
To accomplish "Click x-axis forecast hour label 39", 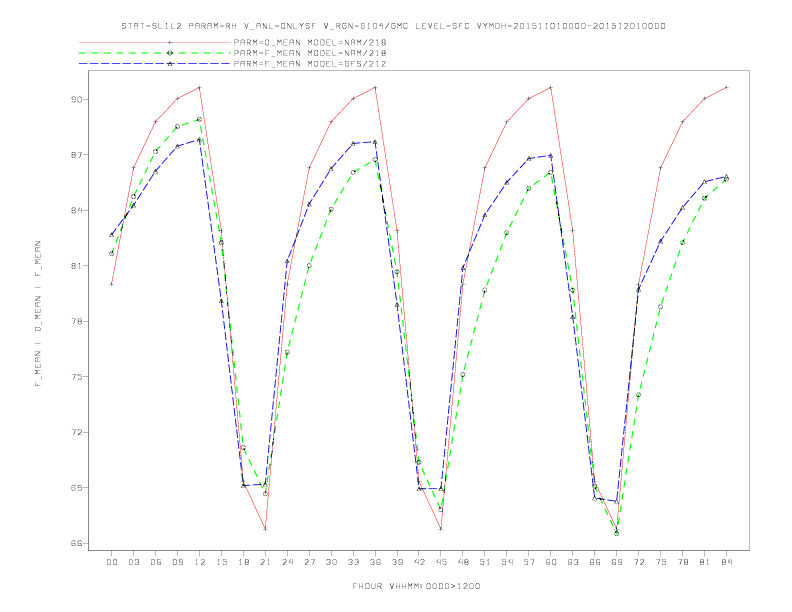I will click(x=398, y=562).
